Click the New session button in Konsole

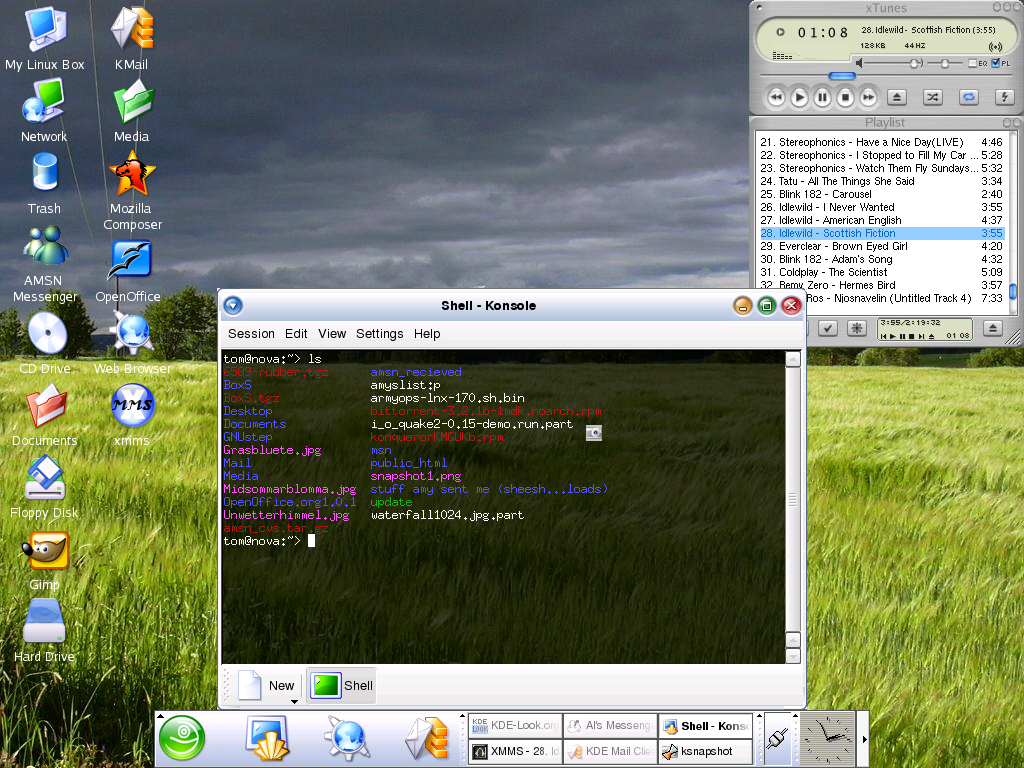pos(265,686)
